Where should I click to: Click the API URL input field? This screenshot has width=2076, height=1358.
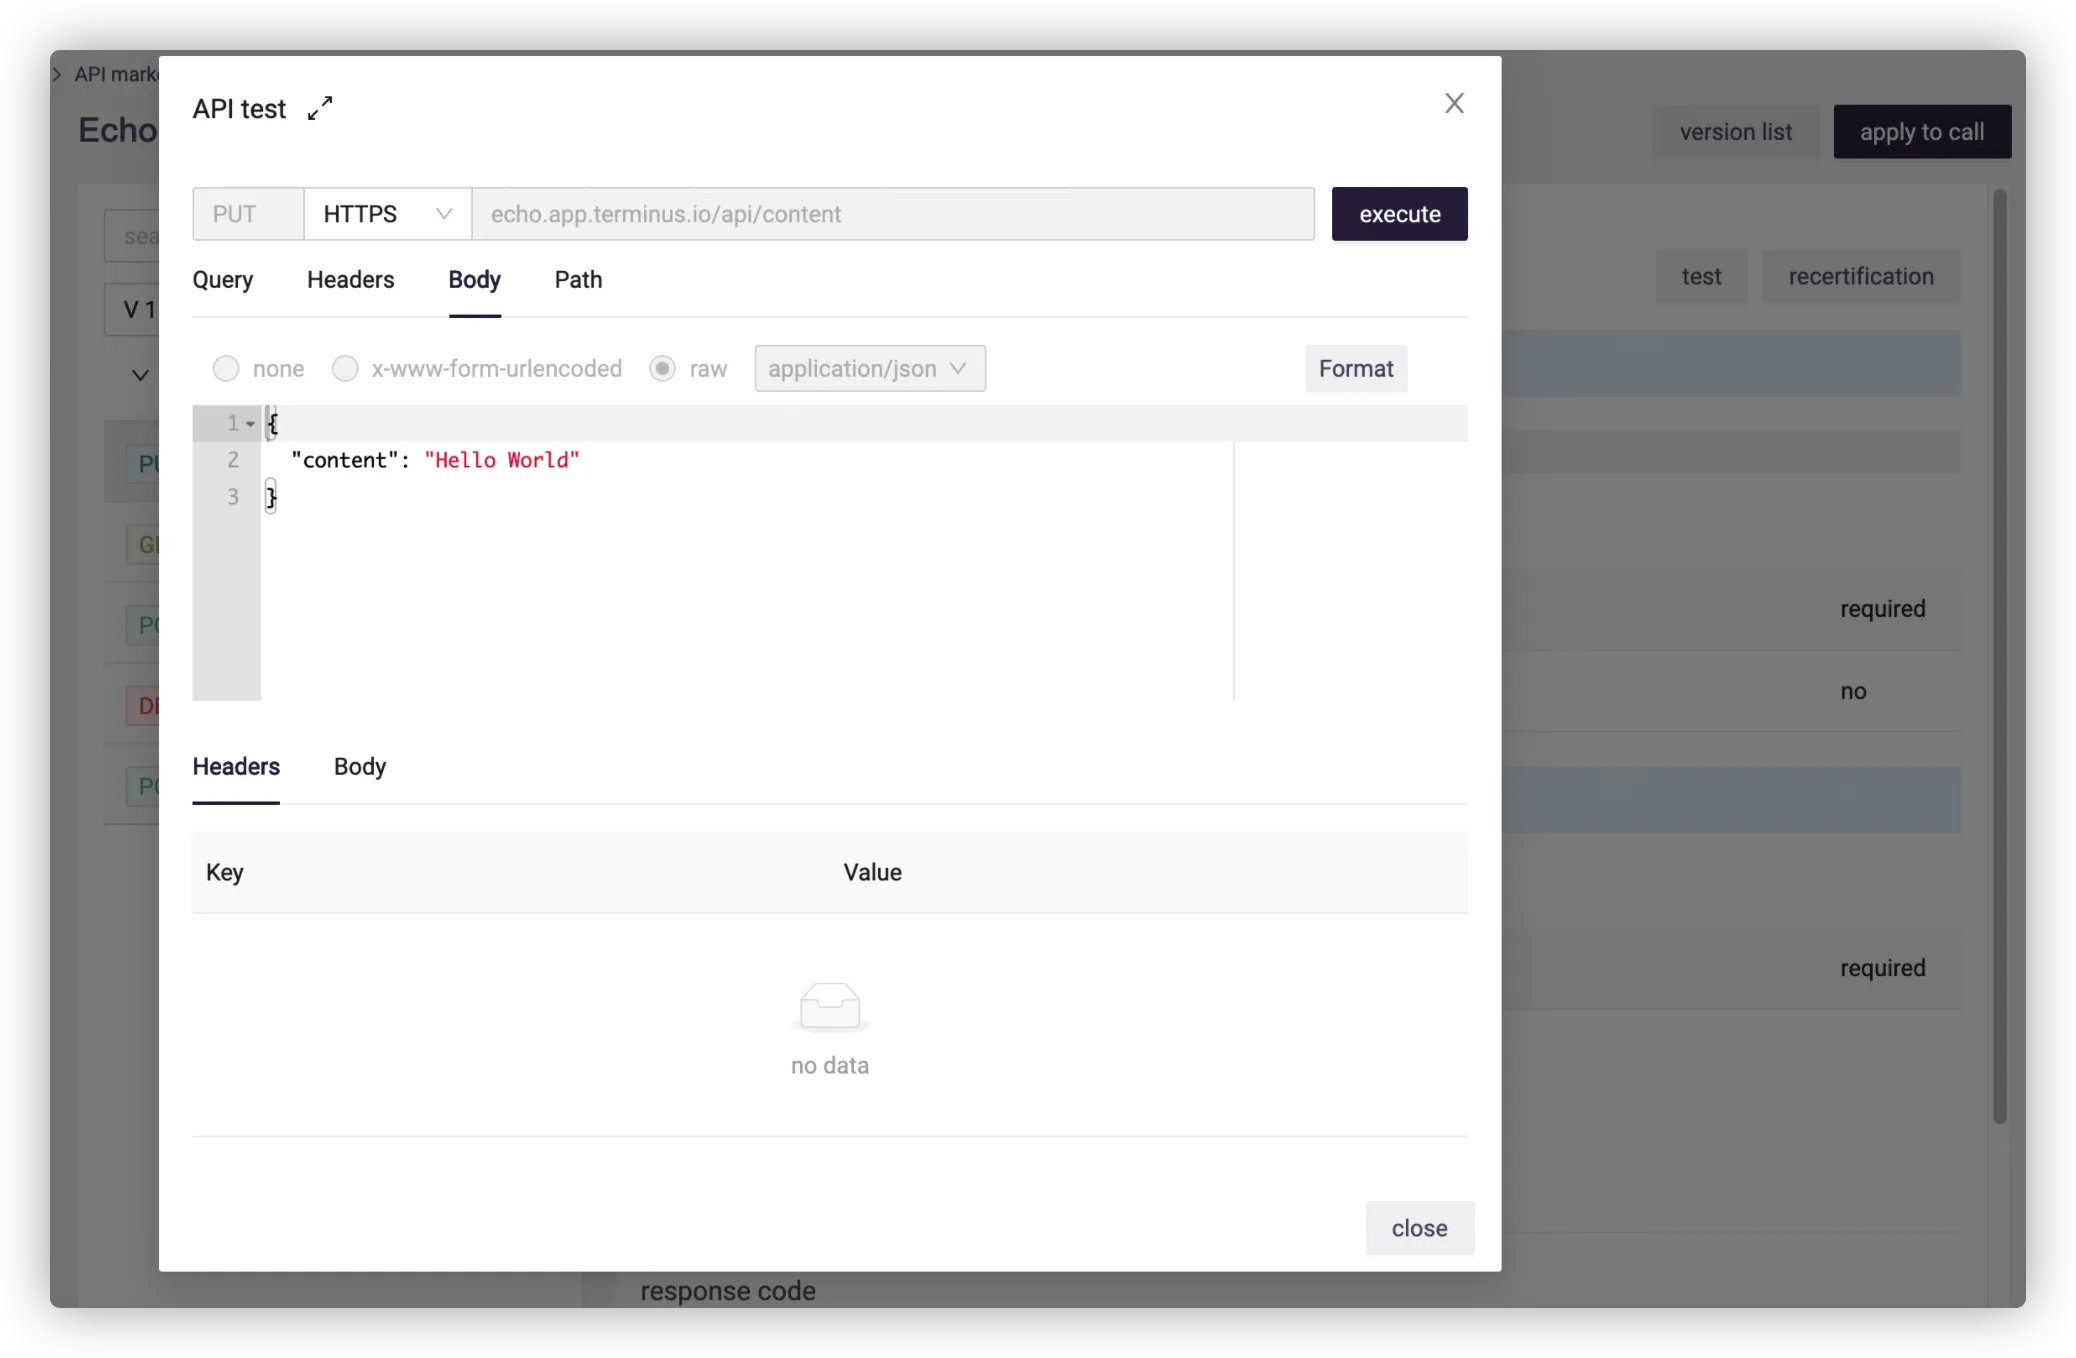(x=892, y=214)
